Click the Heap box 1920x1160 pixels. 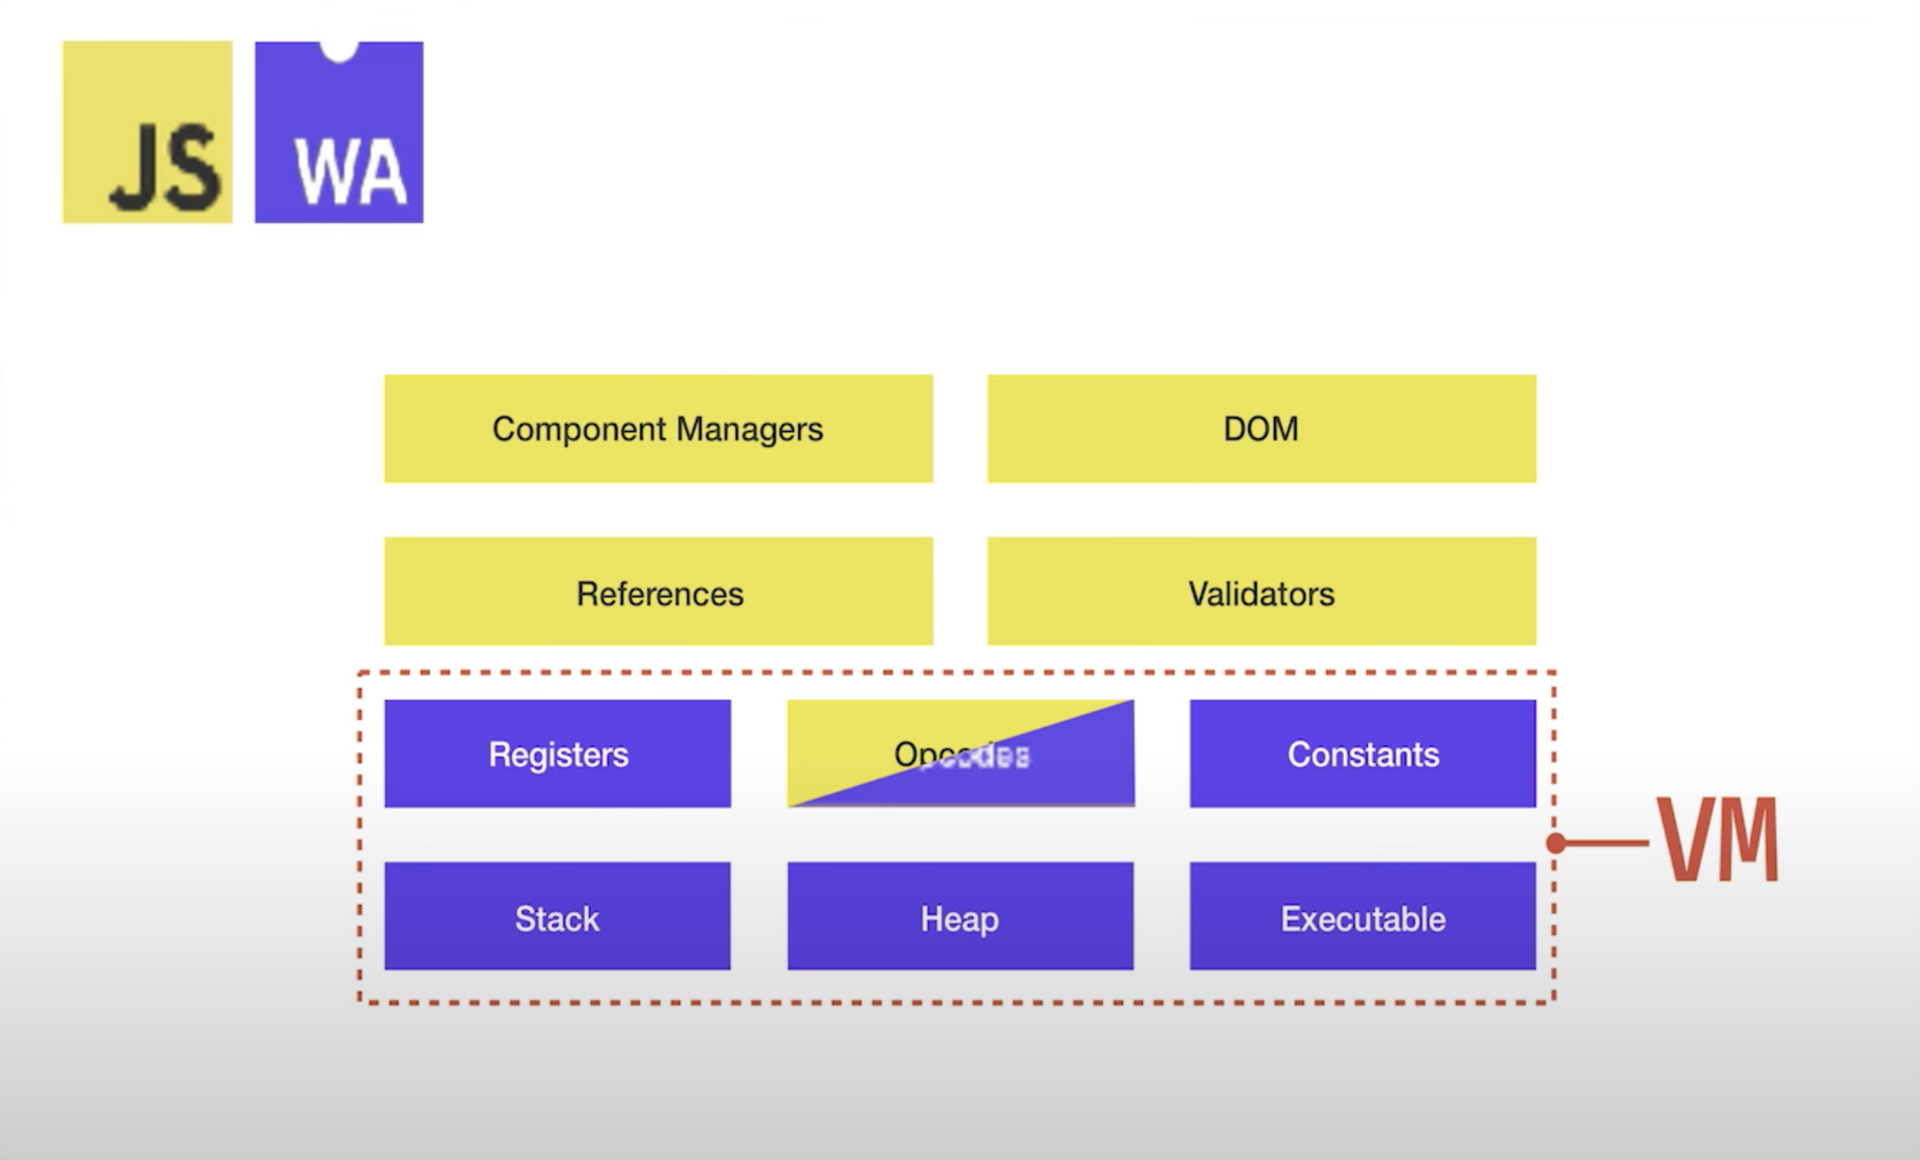[960, 917]
